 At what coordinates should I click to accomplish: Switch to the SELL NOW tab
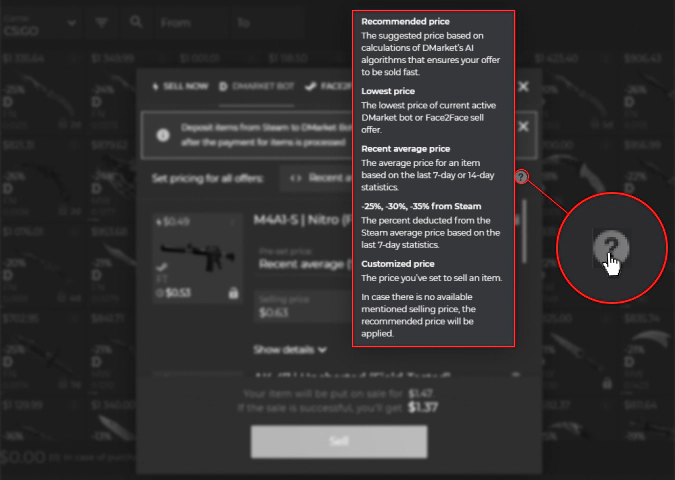[180, 87]
